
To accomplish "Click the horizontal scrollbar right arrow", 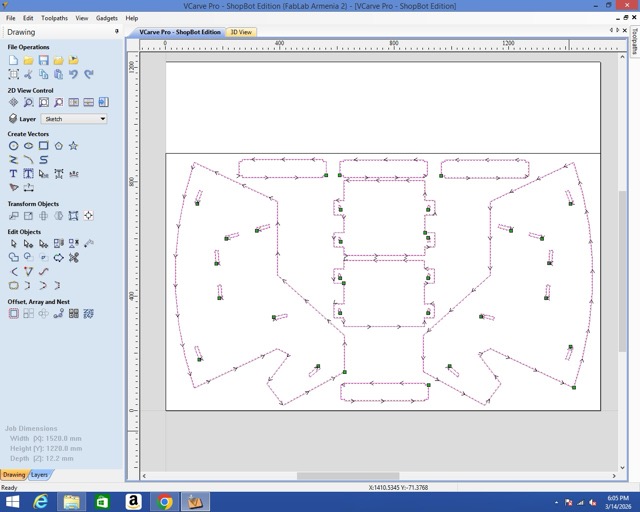I will (614, 476).
